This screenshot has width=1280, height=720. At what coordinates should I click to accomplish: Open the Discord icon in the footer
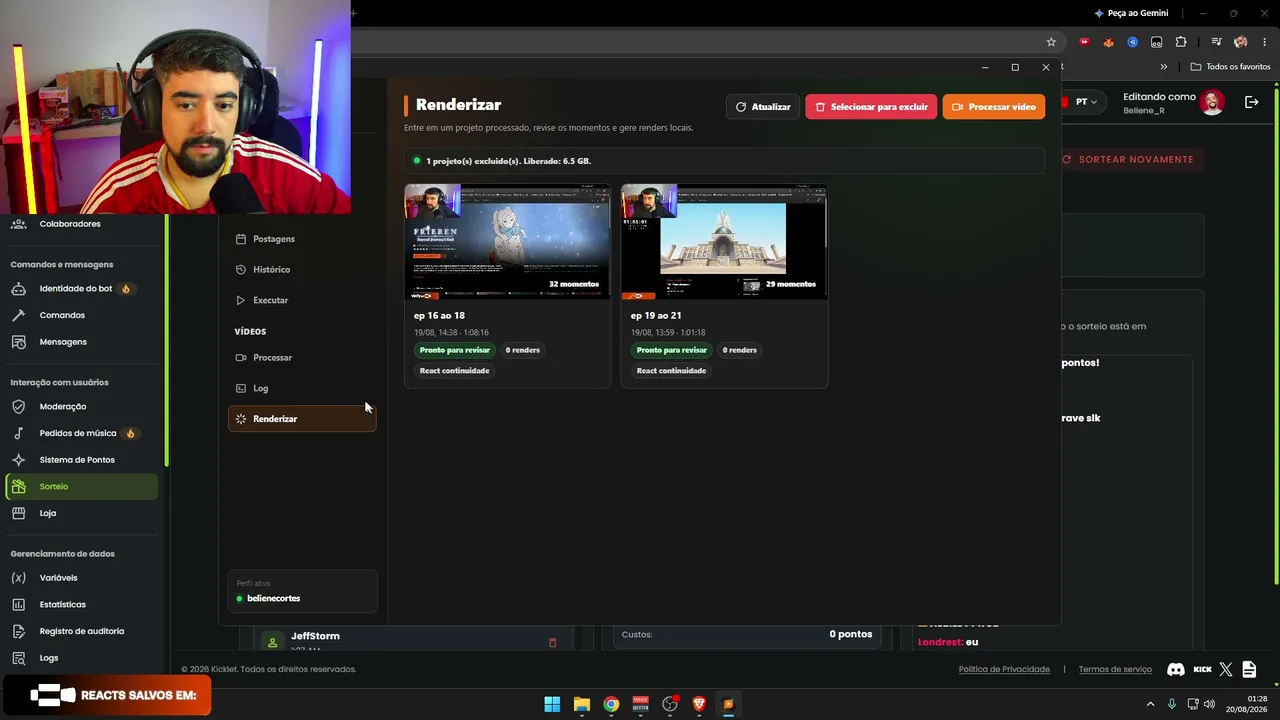coord(1176,670)
